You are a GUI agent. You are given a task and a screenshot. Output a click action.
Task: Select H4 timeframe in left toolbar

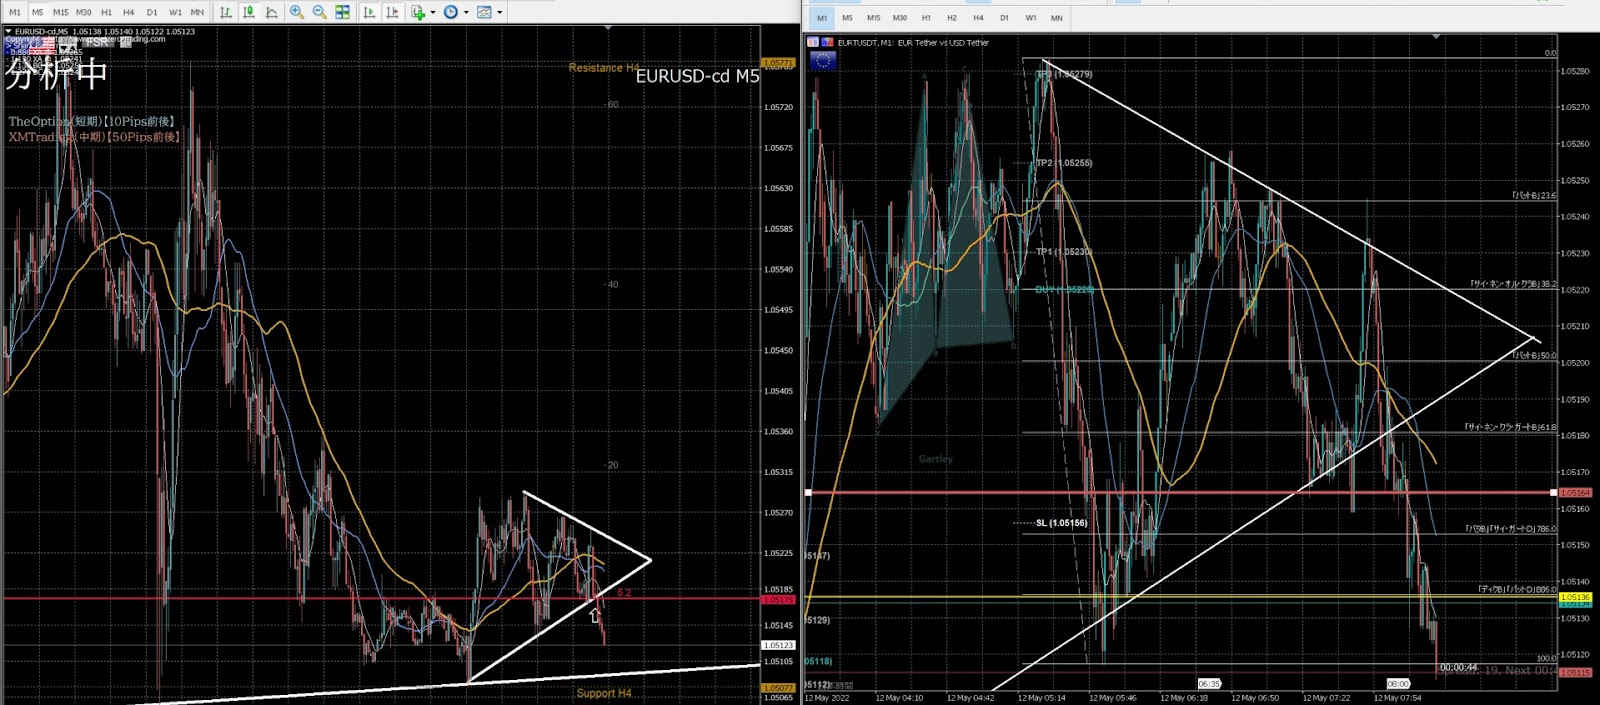pos(128,12)
